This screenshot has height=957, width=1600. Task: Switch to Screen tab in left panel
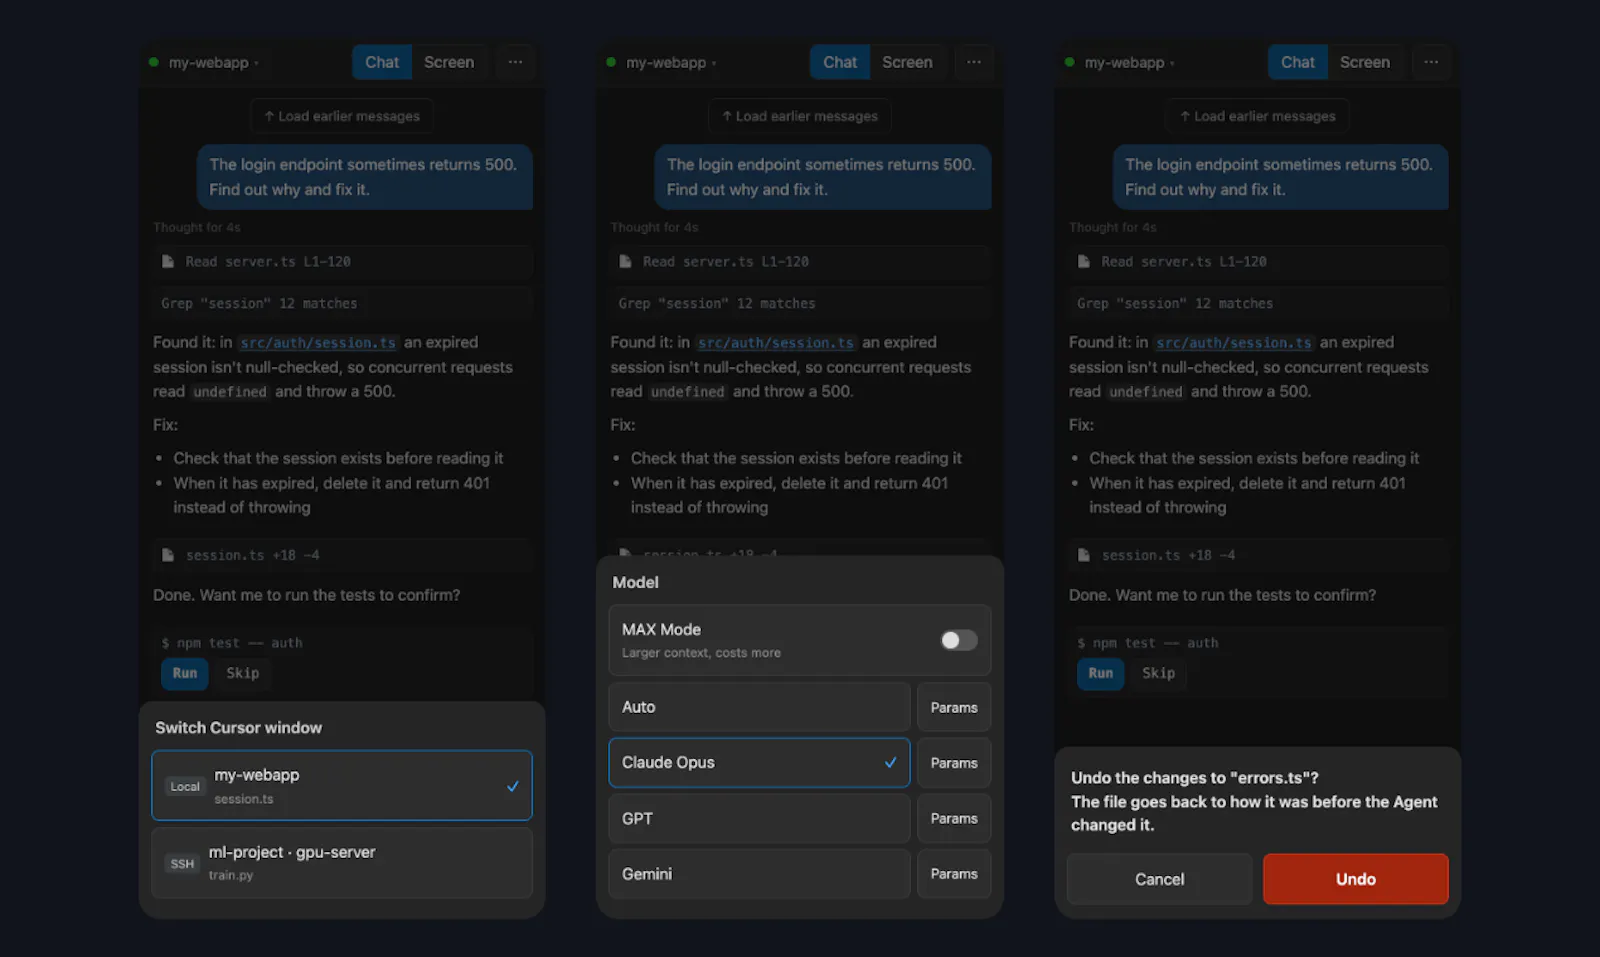(449, 62)
